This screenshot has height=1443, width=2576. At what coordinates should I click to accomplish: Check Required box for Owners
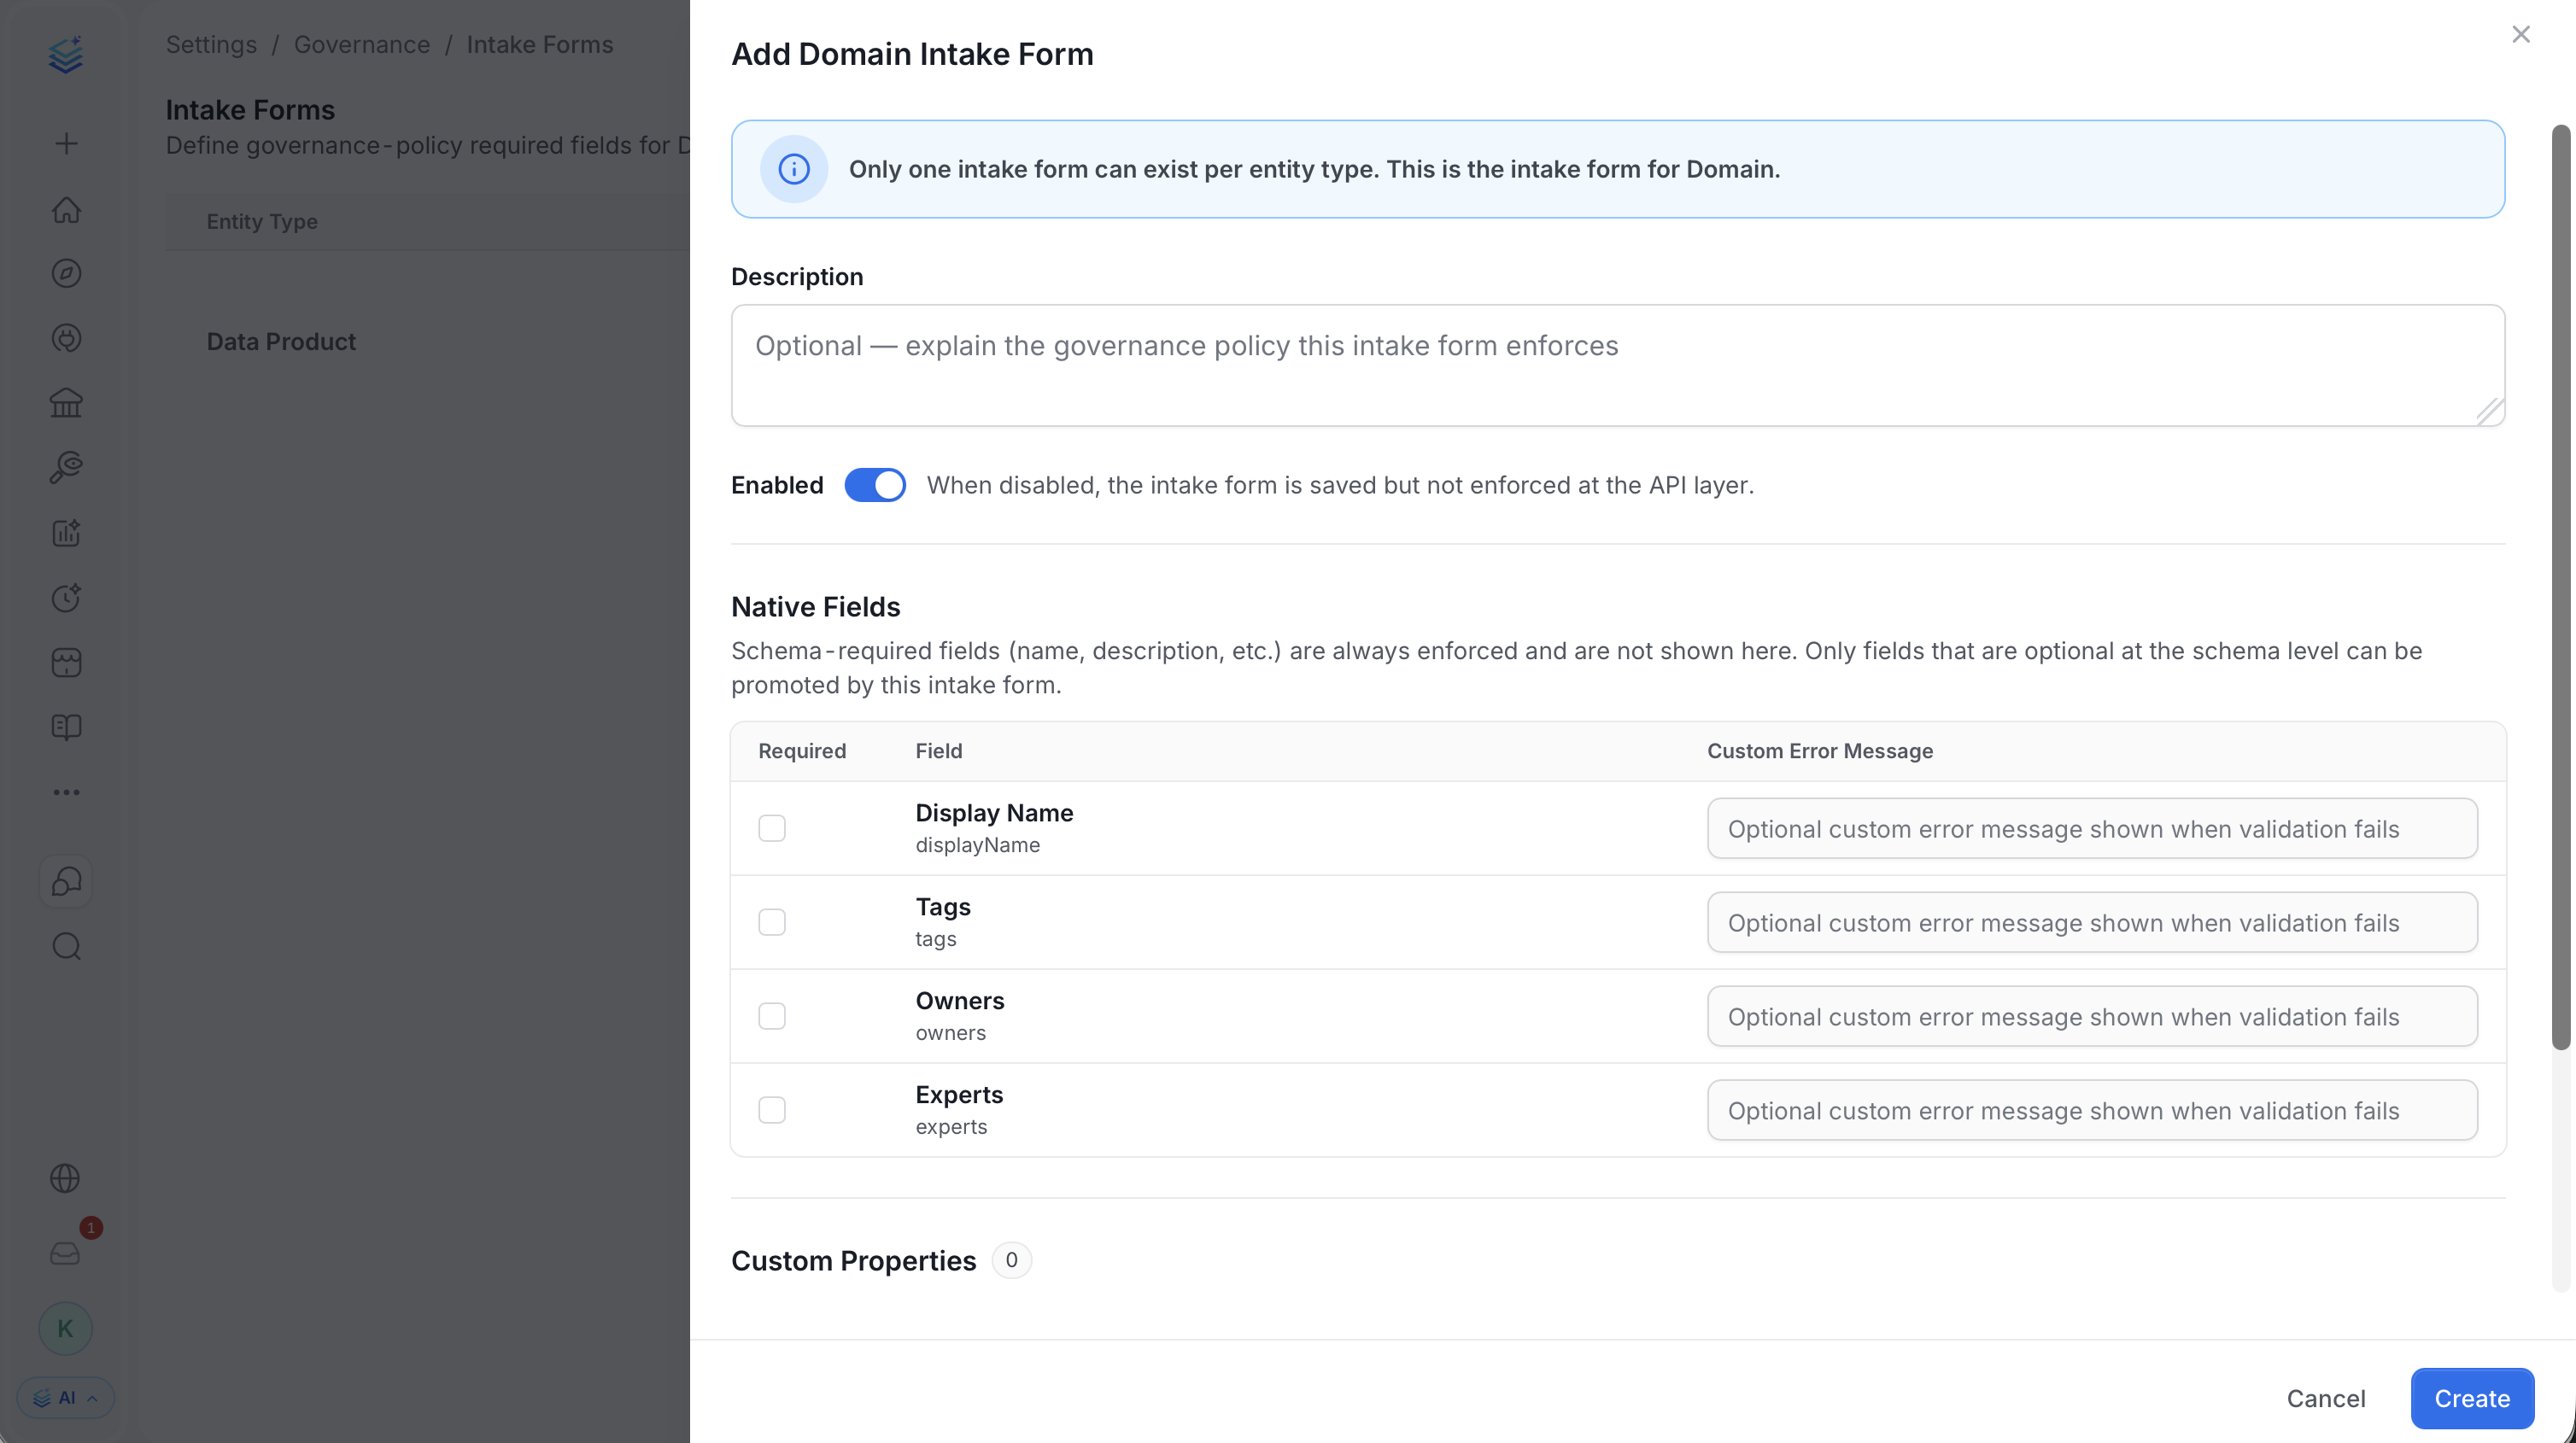pos(772,1016)
